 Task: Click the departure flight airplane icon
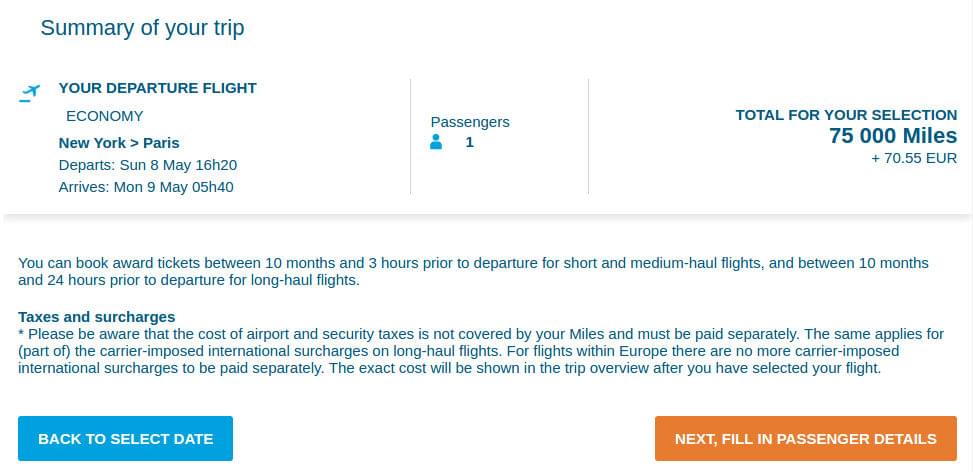29,93
